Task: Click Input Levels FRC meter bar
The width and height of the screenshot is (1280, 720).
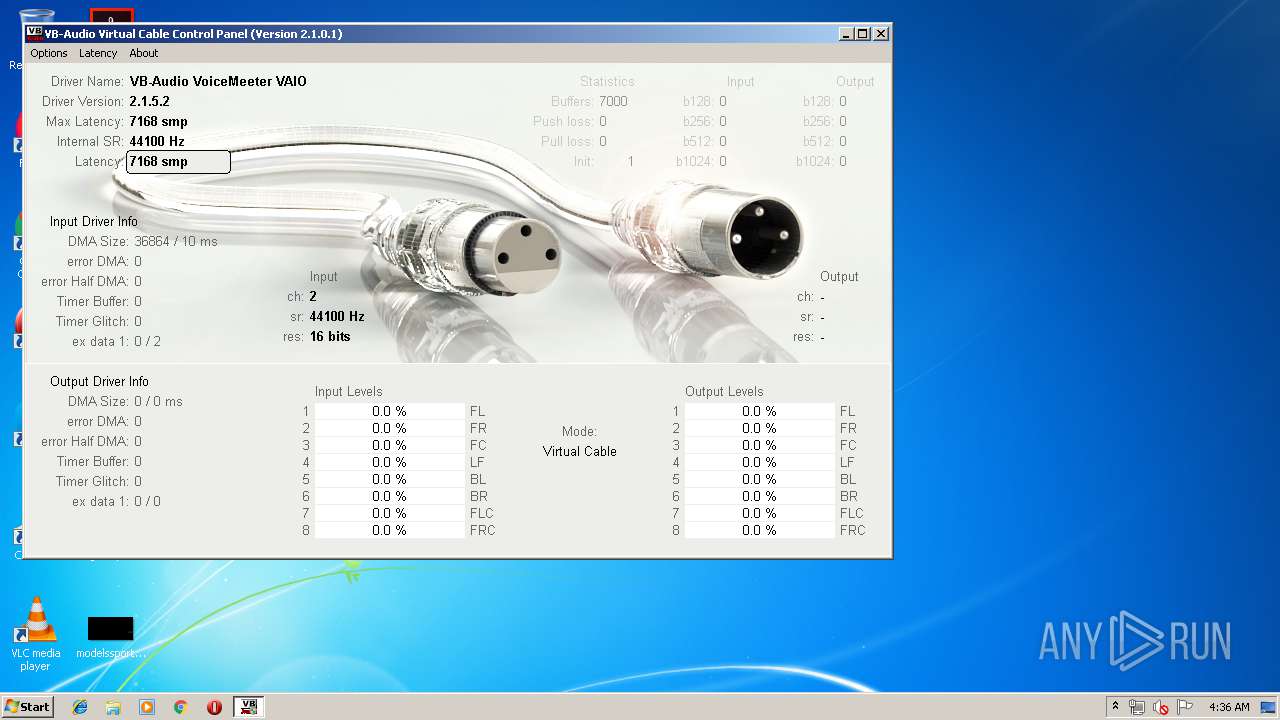Action: 390,530
